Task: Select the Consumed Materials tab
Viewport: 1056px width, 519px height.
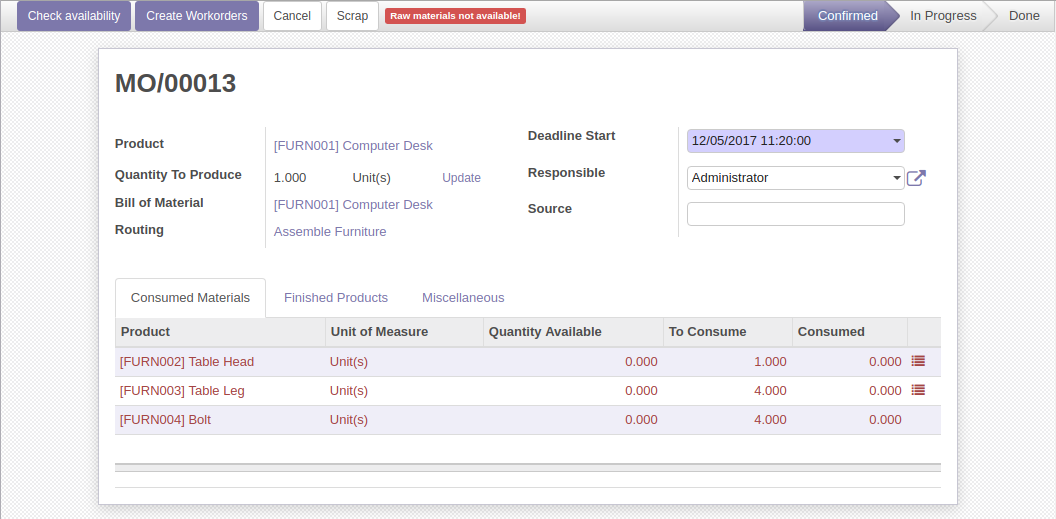Action: tap(190, 297)
